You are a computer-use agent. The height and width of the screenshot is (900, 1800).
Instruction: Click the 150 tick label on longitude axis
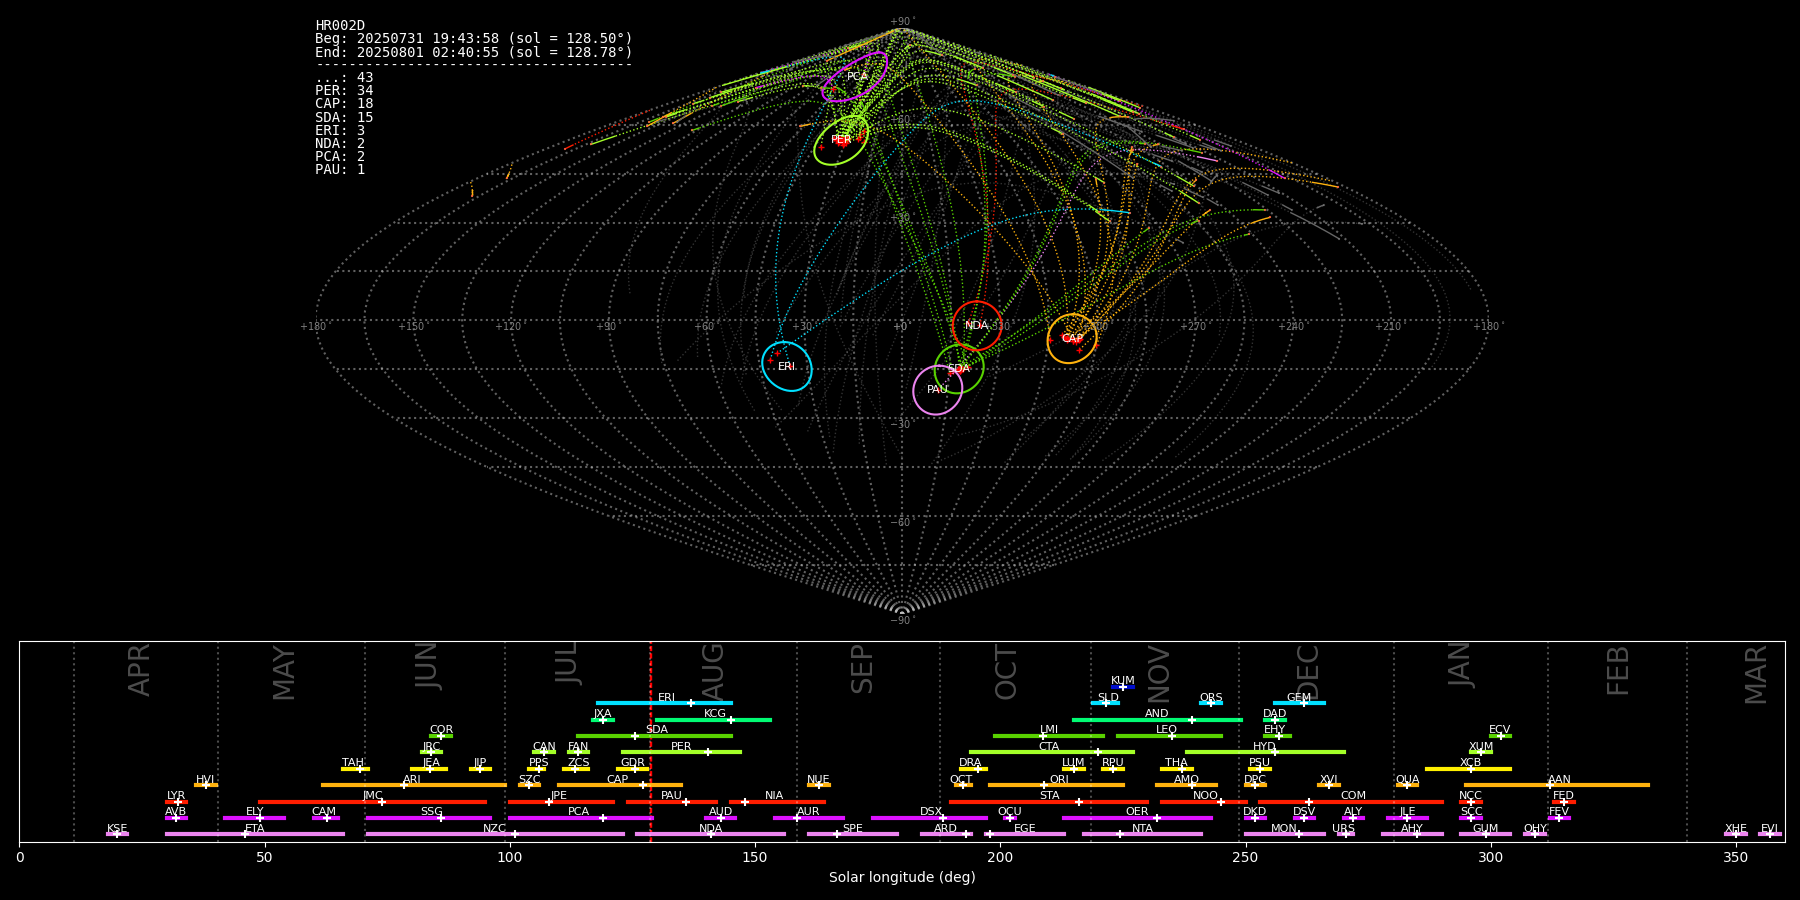(755, 858)
